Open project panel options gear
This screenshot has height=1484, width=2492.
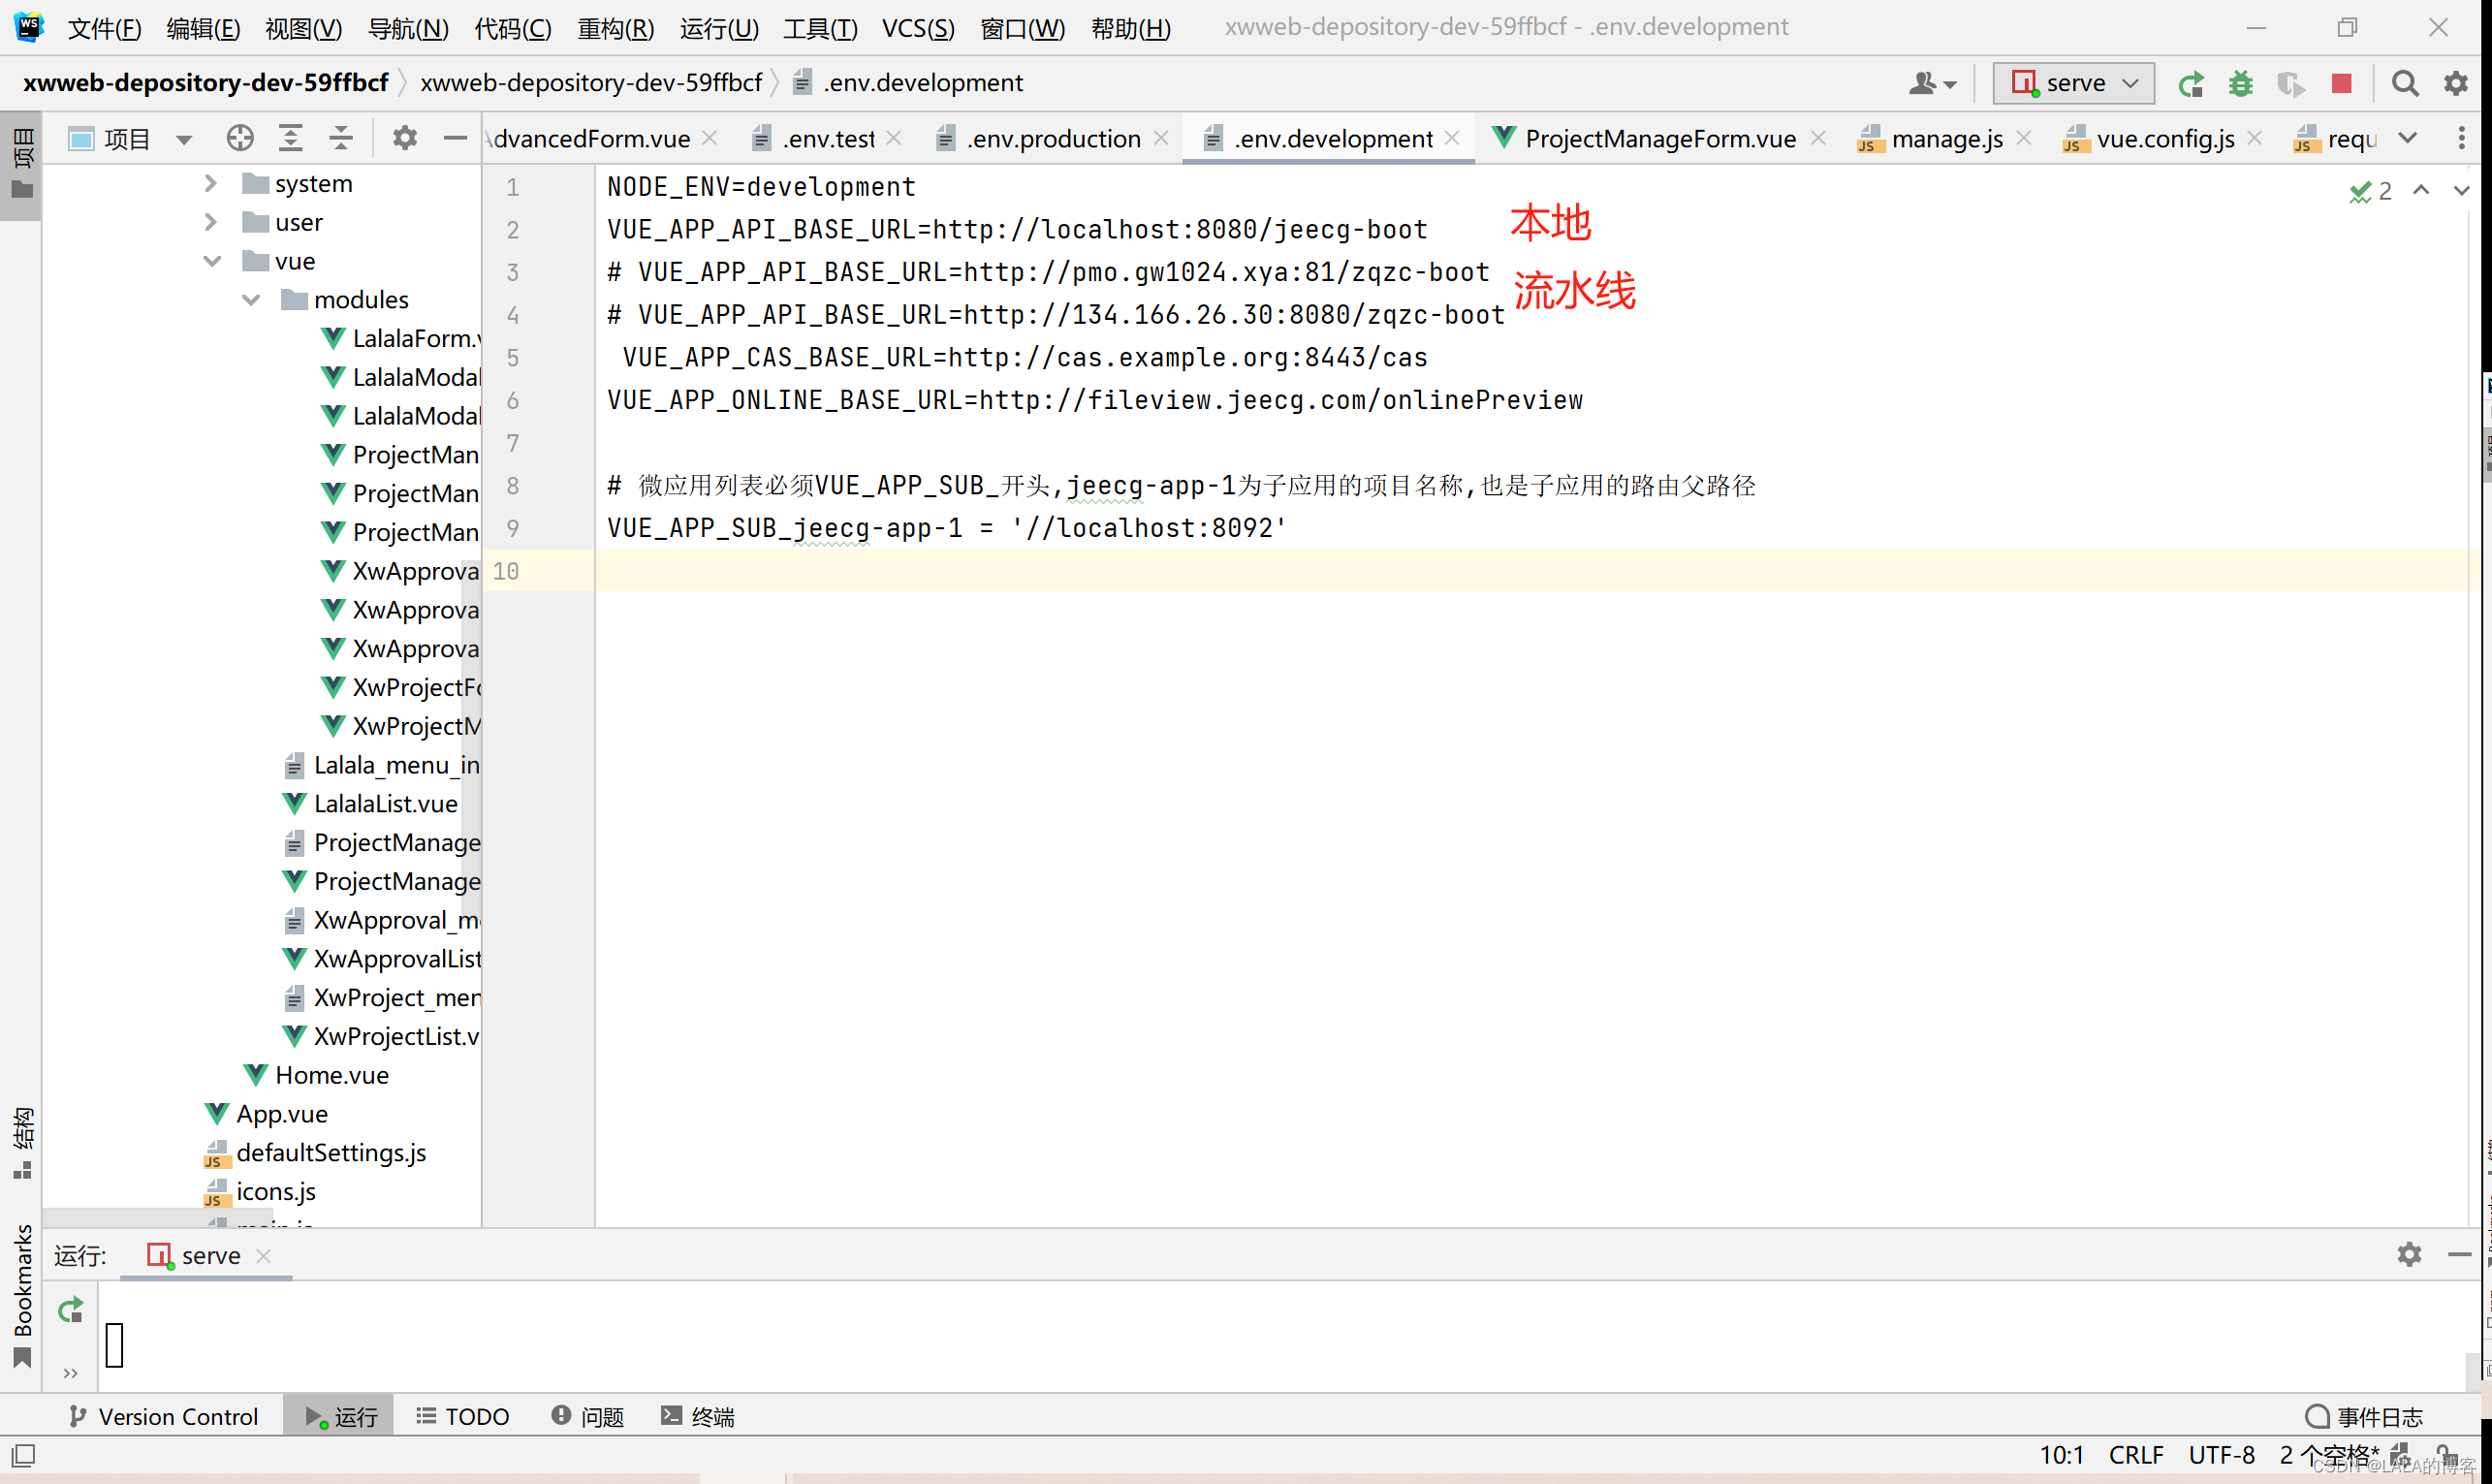click(404, 138)
